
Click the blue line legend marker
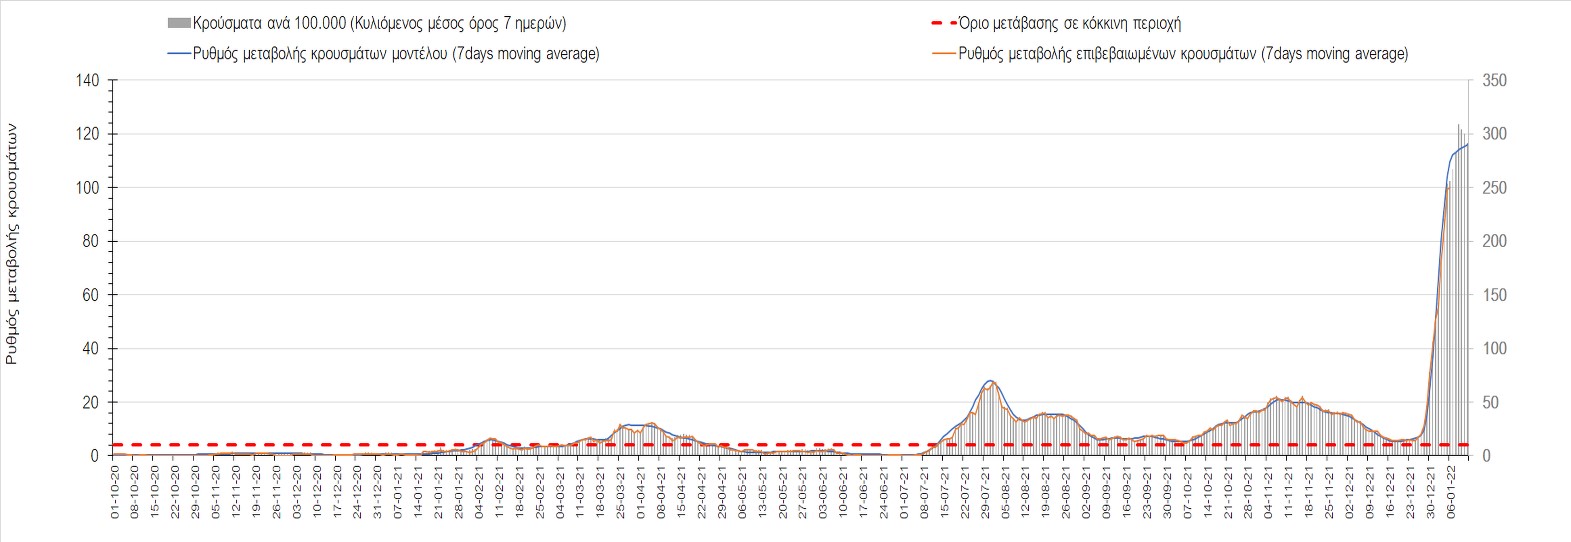pyautogui.click(x=179, y=54)
